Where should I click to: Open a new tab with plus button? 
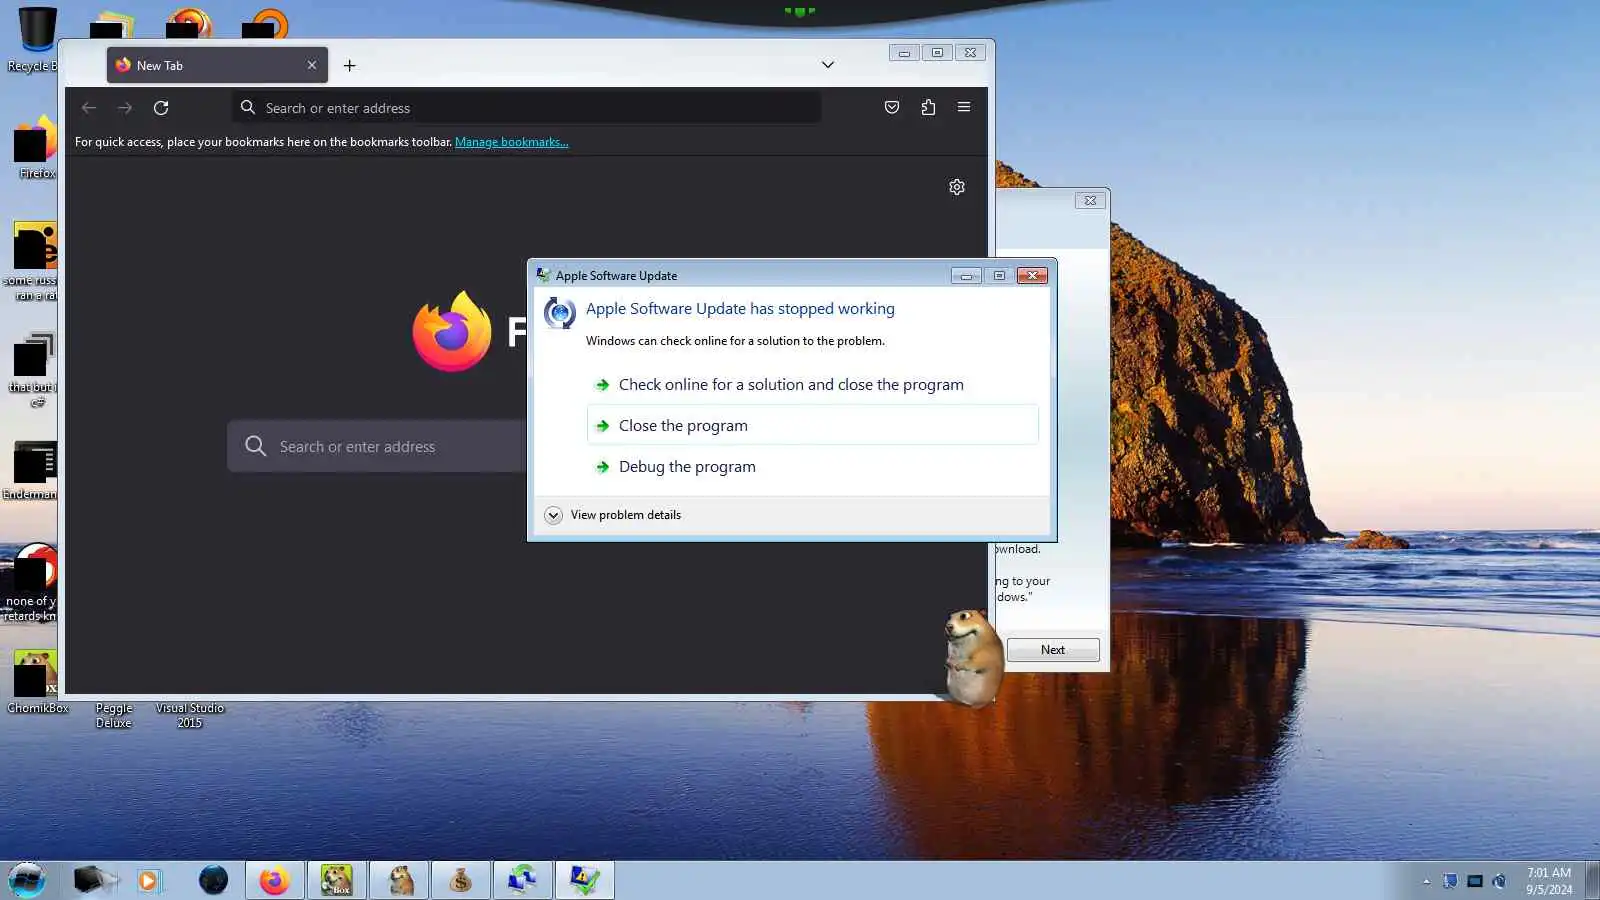click(349, 66)
